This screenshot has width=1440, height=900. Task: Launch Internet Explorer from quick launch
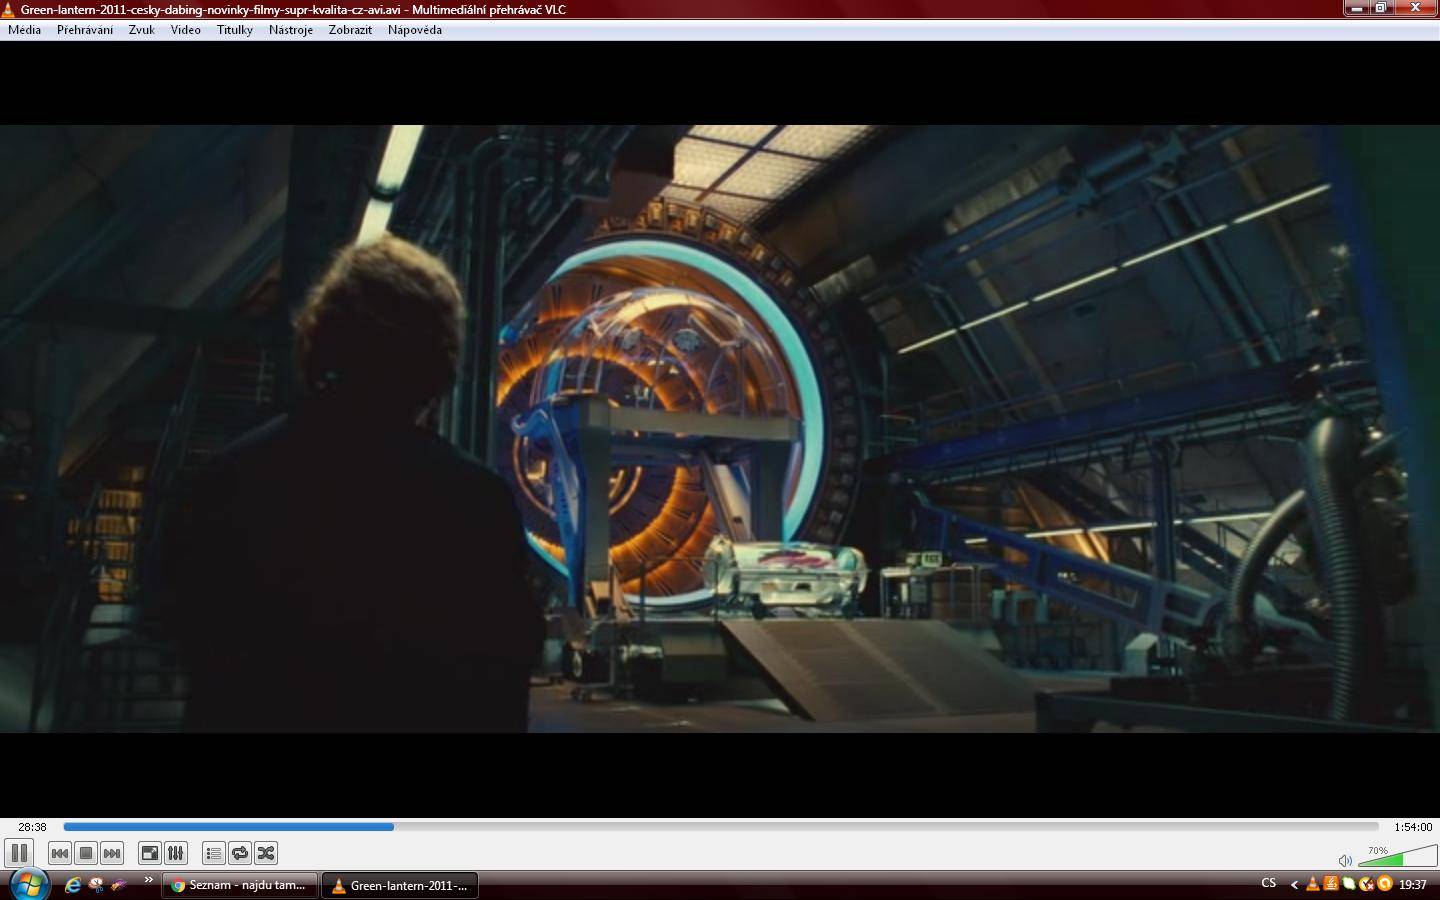73,885
